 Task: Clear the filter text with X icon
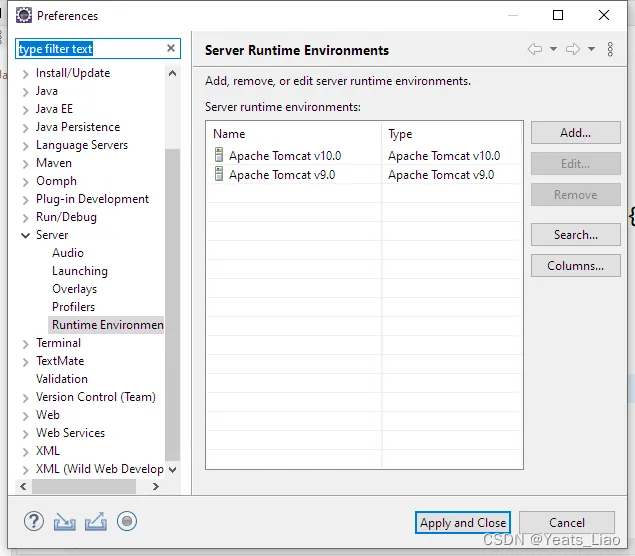171,48
